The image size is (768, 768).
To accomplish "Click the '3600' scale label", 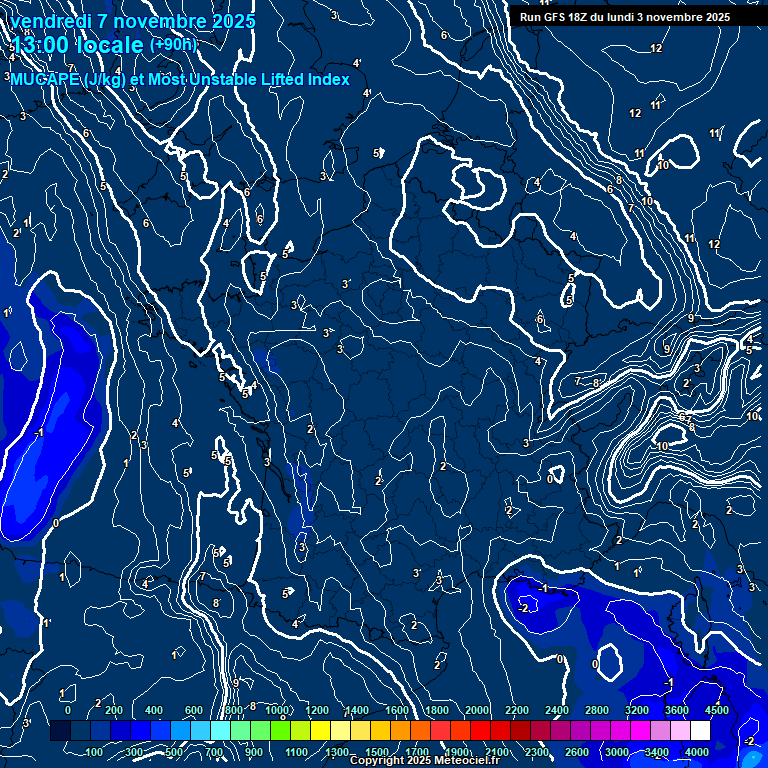I will [x=677, y=710].
